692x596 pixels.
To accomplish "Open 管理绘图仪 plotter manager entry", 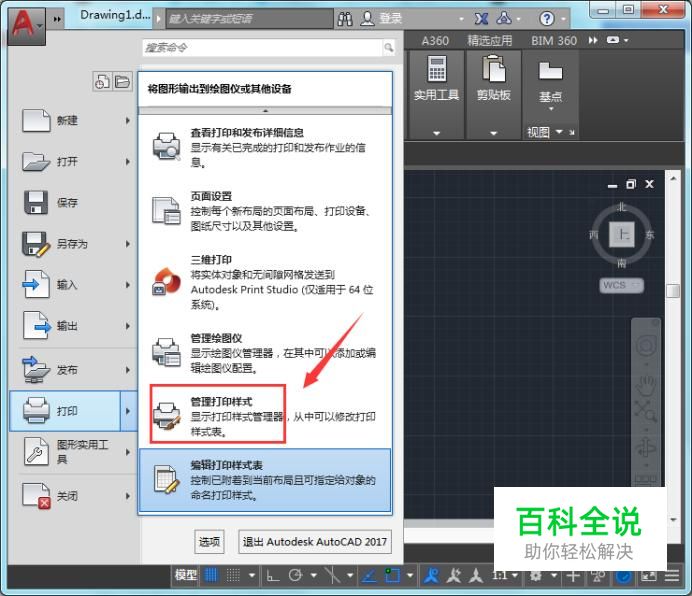I will click(x=265, y=353).
